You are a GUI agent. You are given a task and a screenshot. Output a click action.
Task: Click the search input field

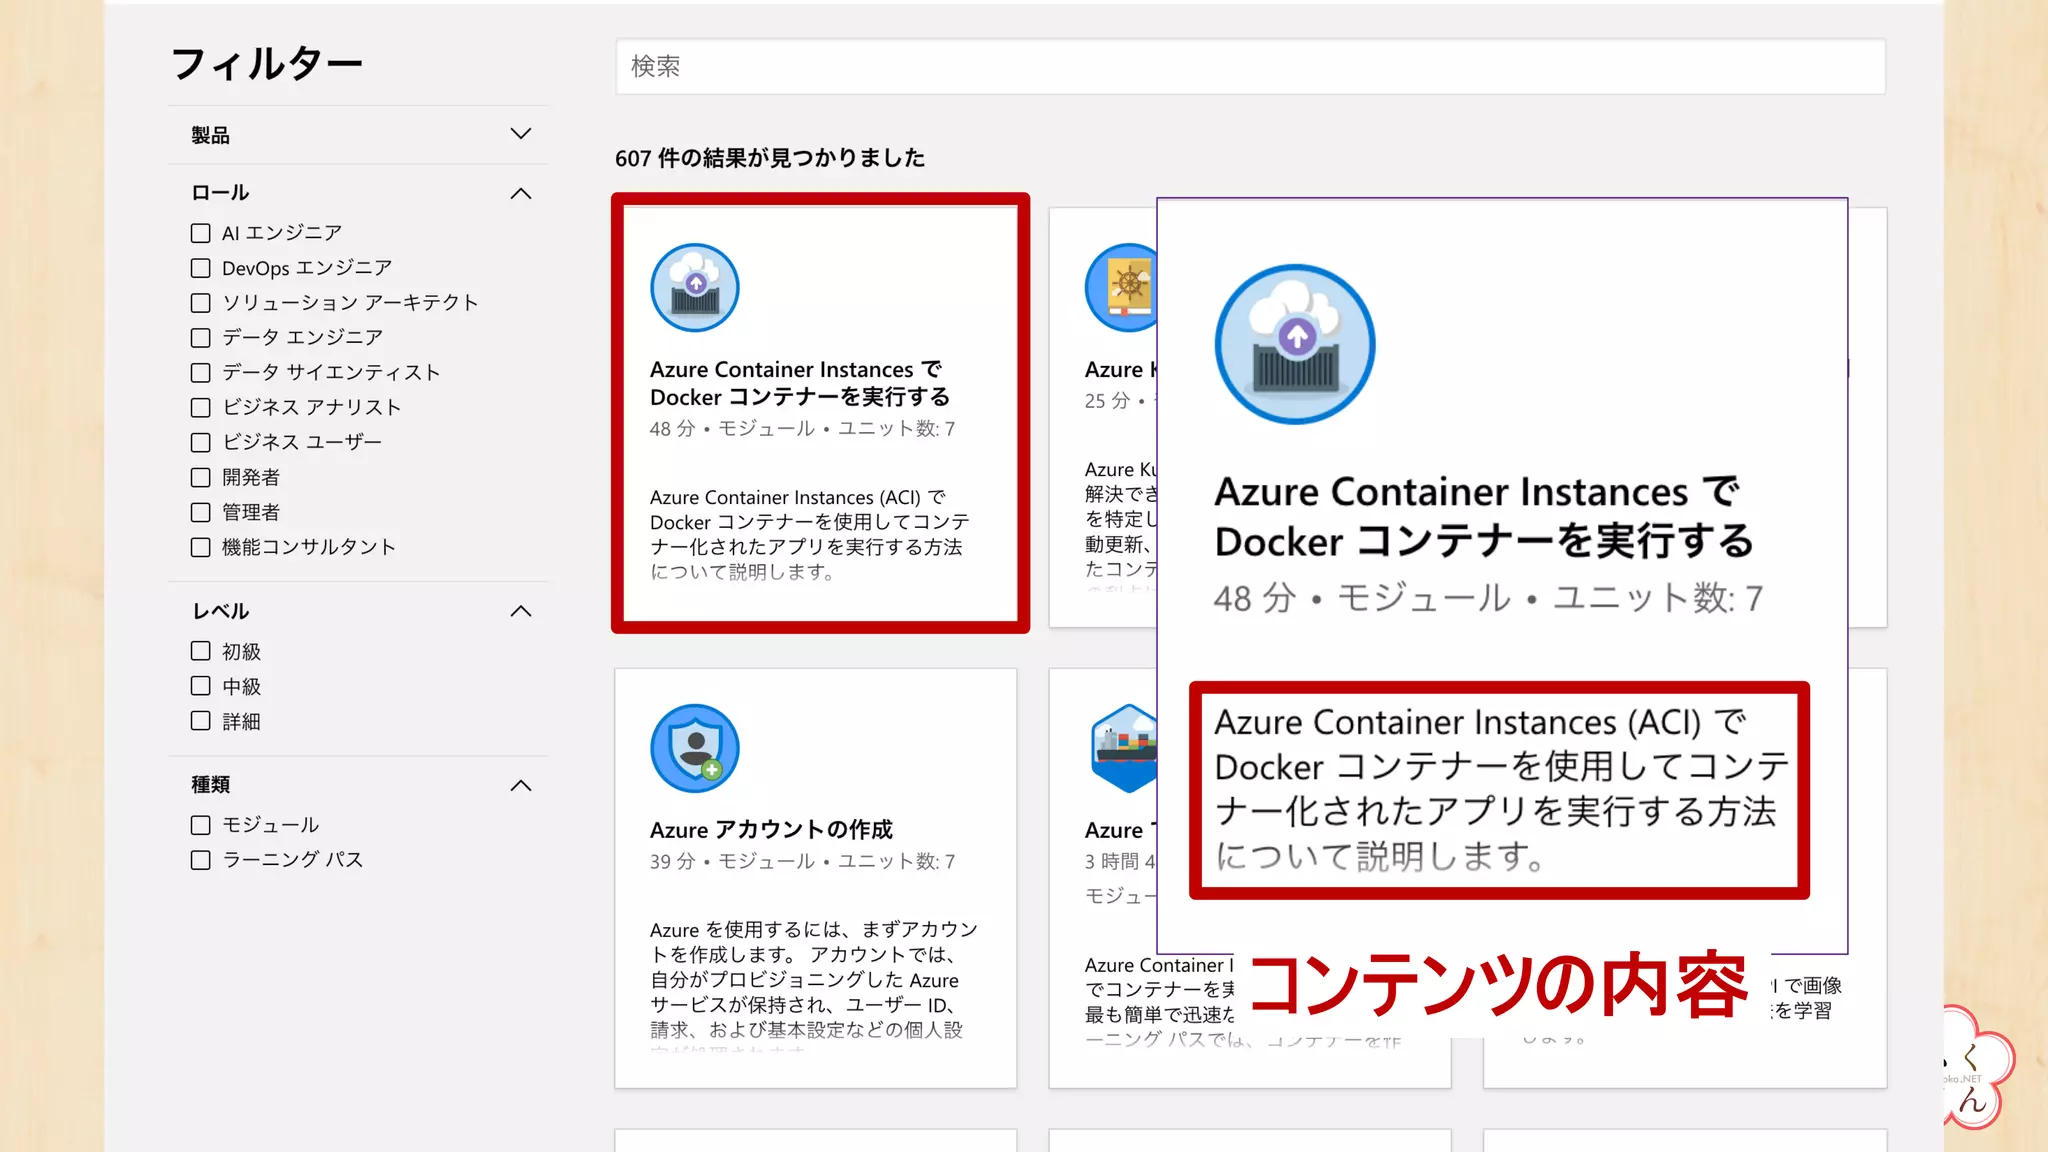click(x=1250, y=66)
